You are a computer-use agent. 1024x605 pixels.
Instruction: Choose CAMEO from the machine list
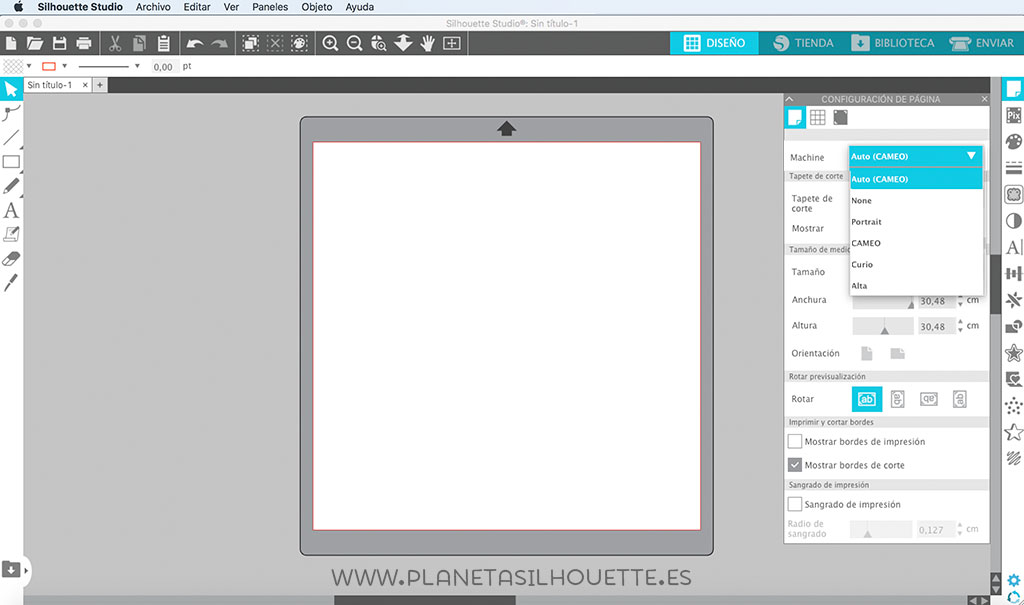(916, 243)
